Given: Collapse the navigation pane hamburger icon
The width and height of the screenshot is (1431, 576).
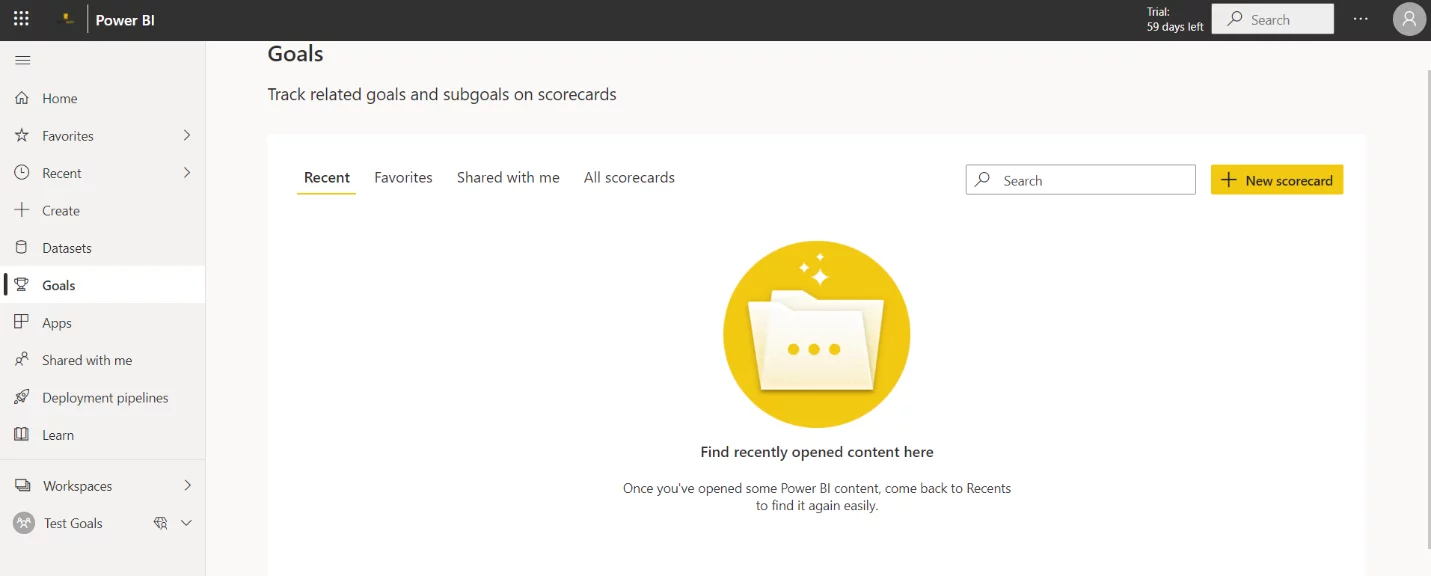Looking at the screenshot, I should 22,60.
